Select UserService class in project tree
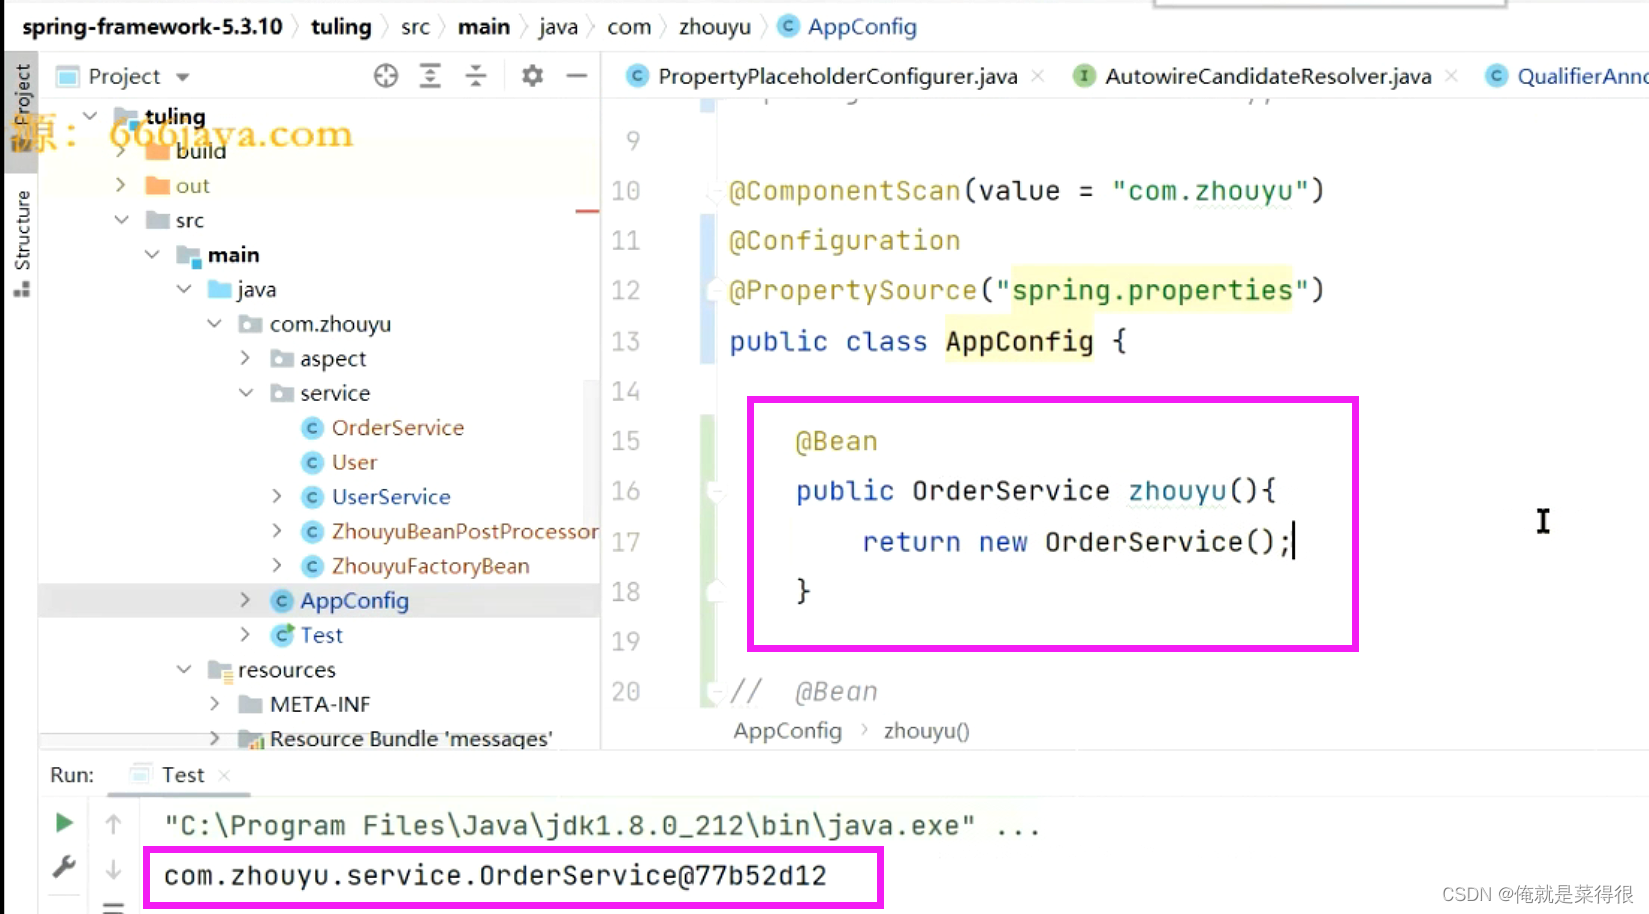The image size is (1649, 914). [x=391, y=497]
